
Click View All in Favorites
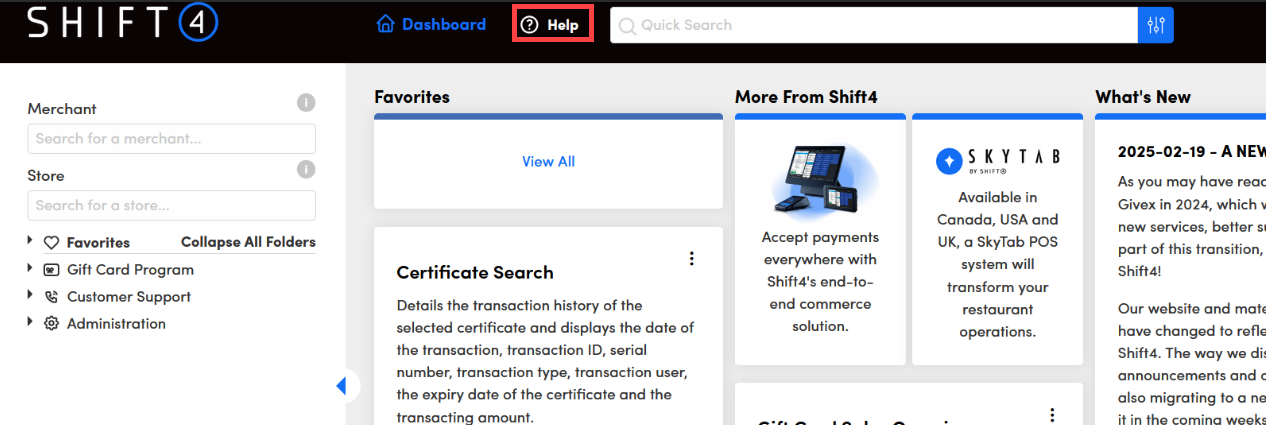coord(548,161)
